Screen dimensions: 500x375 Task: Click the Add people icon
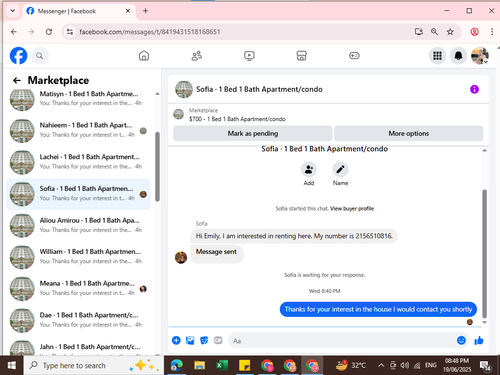[x=309, y=169]
